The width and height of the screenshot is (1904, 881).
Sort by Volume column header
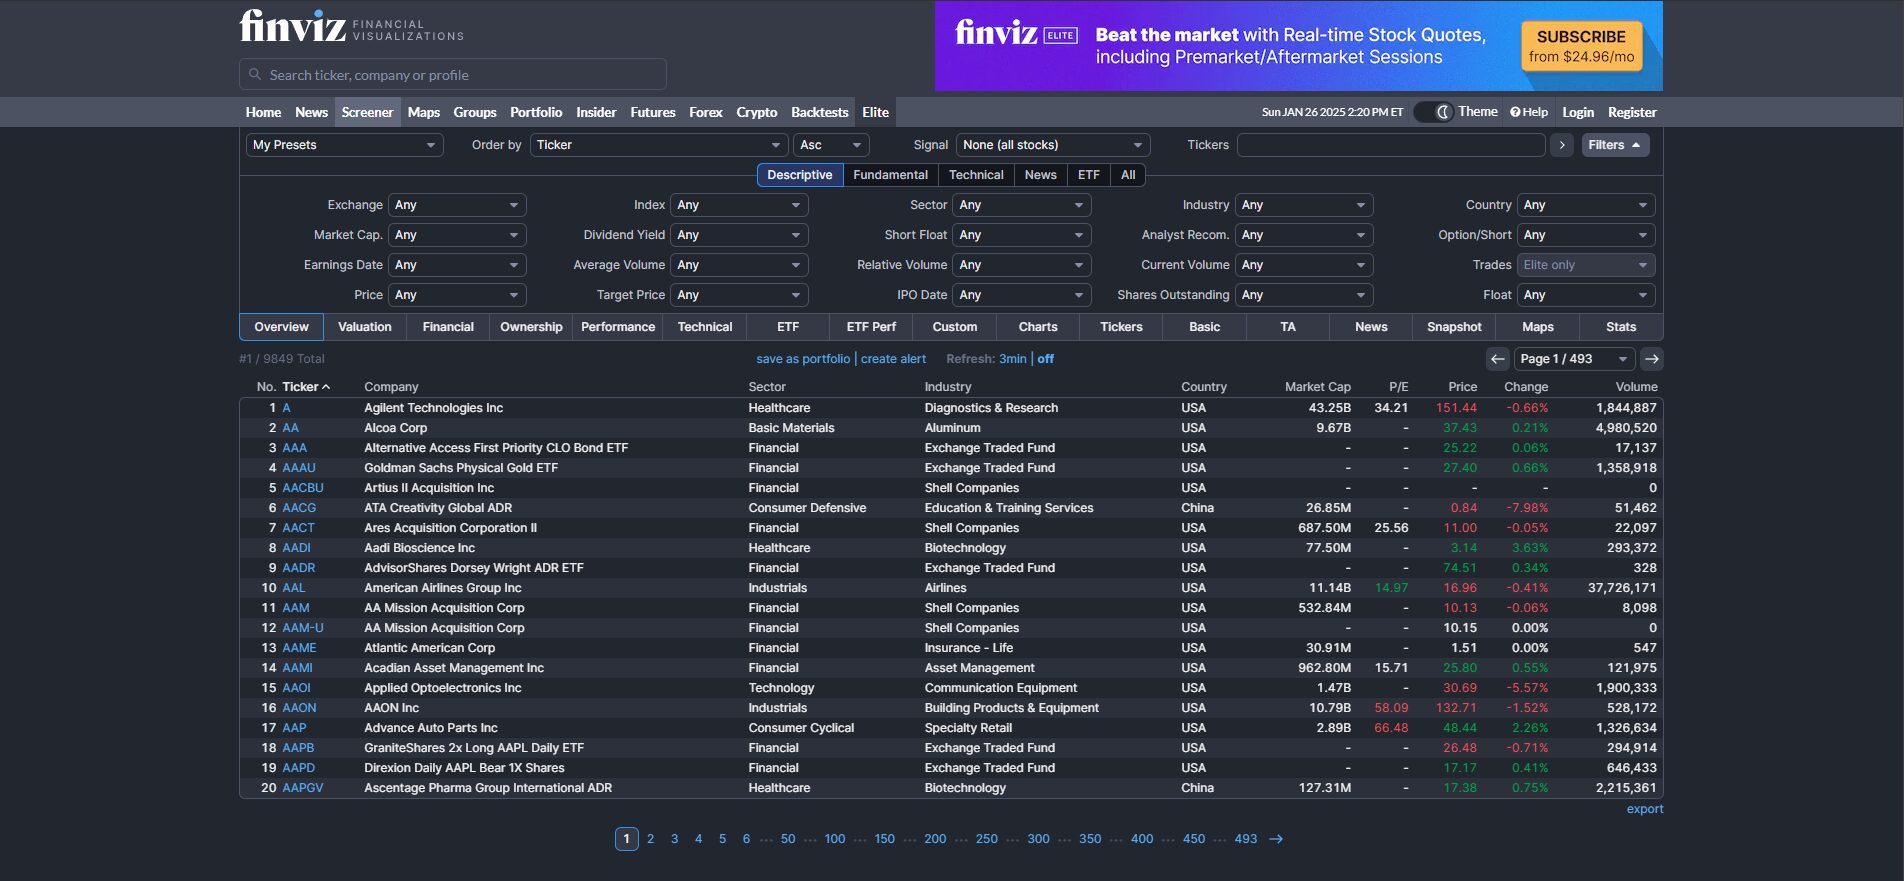[x=1636, y=387]
